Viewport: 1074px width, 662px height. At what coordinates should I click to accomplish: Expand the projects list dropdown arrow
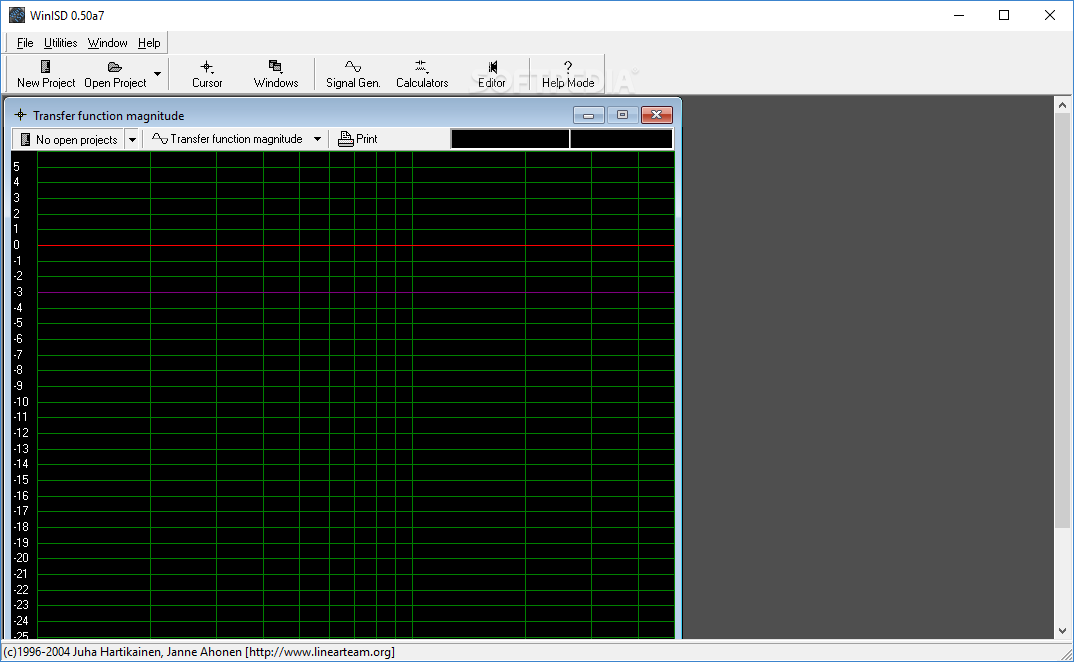tap(132, 139)
